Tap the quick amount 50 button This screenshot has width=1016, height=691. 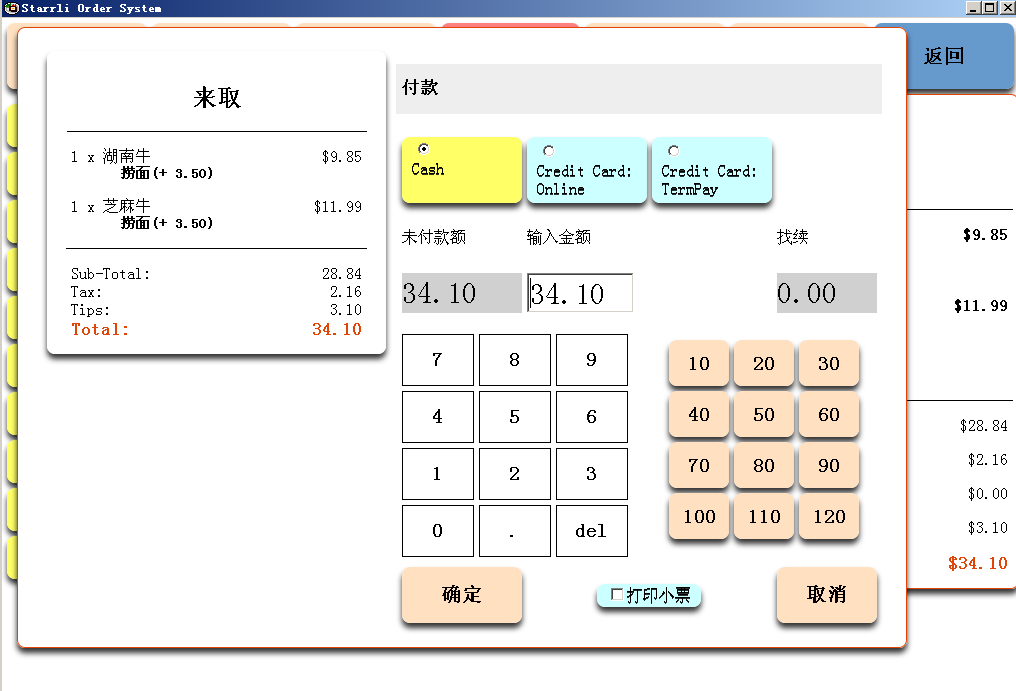(x=764, y=415)
